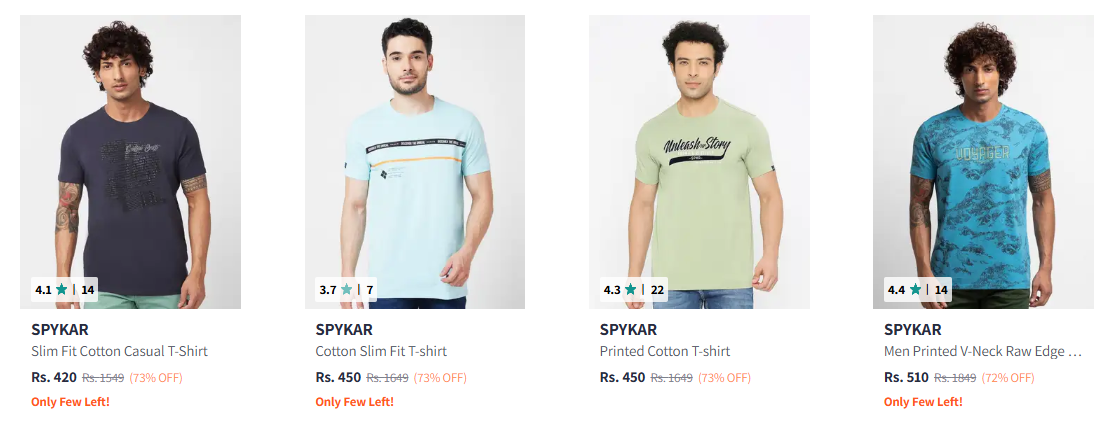Viewport: 1097px width, 431px height.
Task: Click the Rs. 420 price
Action: tap(54, 378)
